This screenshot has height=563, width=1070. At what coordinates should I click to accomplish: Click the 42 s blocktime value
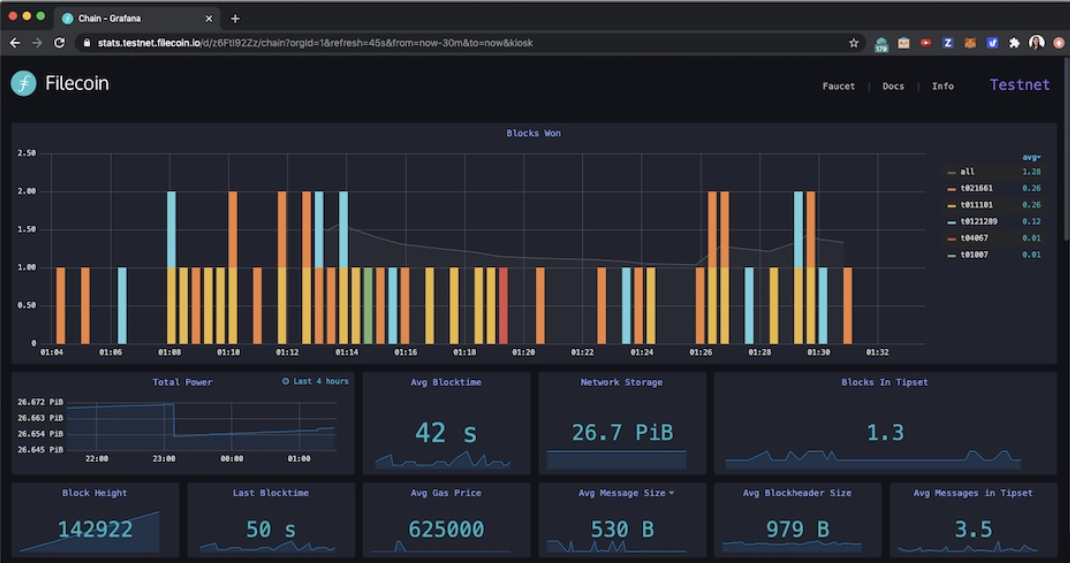(x=446, y=433)
